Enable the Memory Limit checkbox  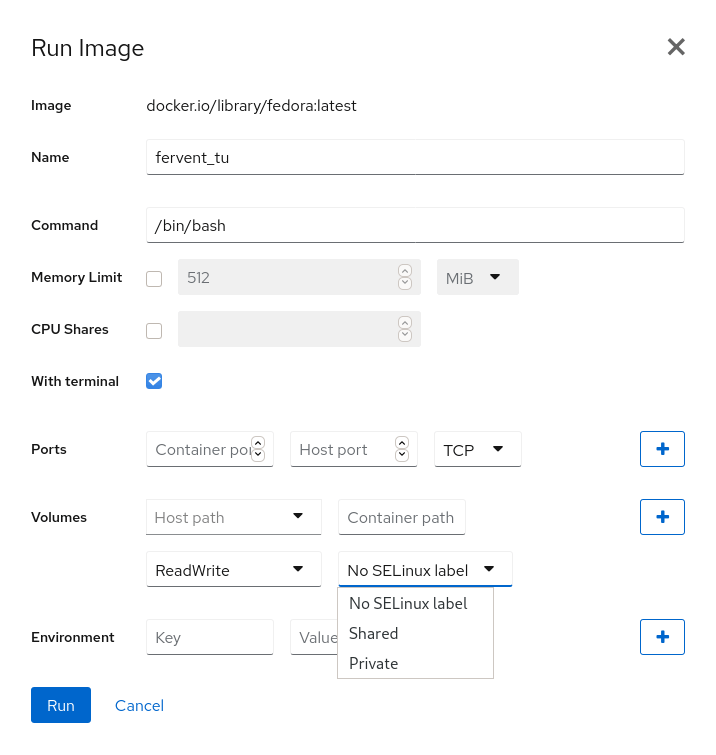pyautogui.click(x=154, y=278)
